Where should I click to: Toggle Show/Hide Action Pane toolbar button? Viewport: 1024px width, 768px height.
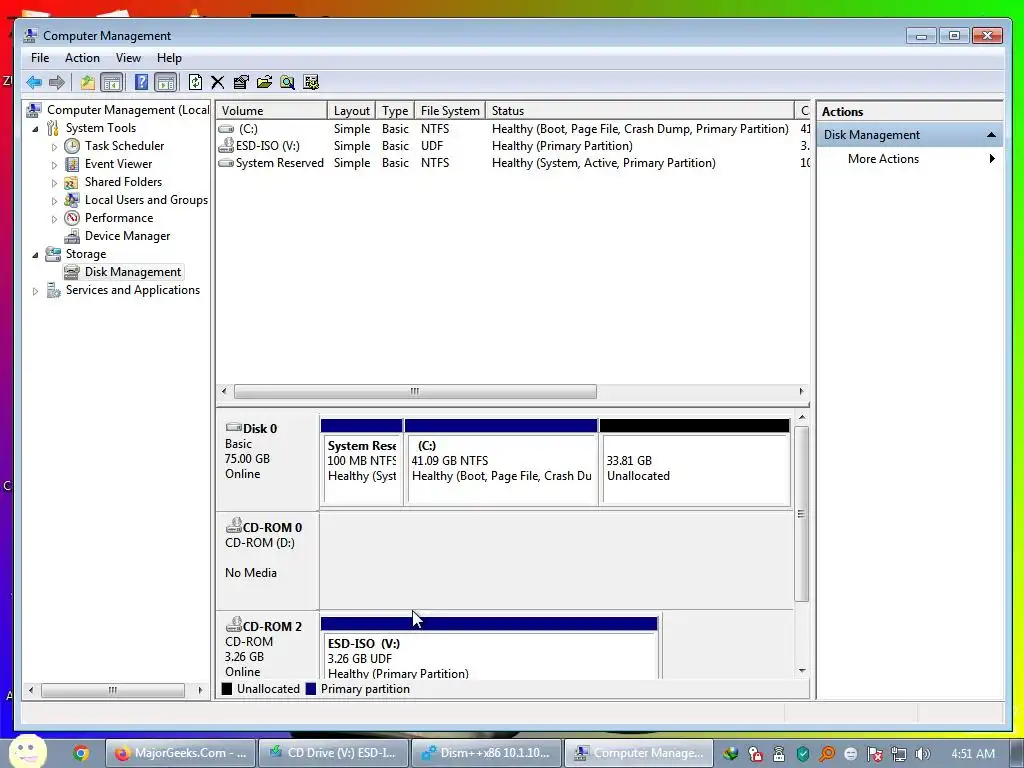166,82
